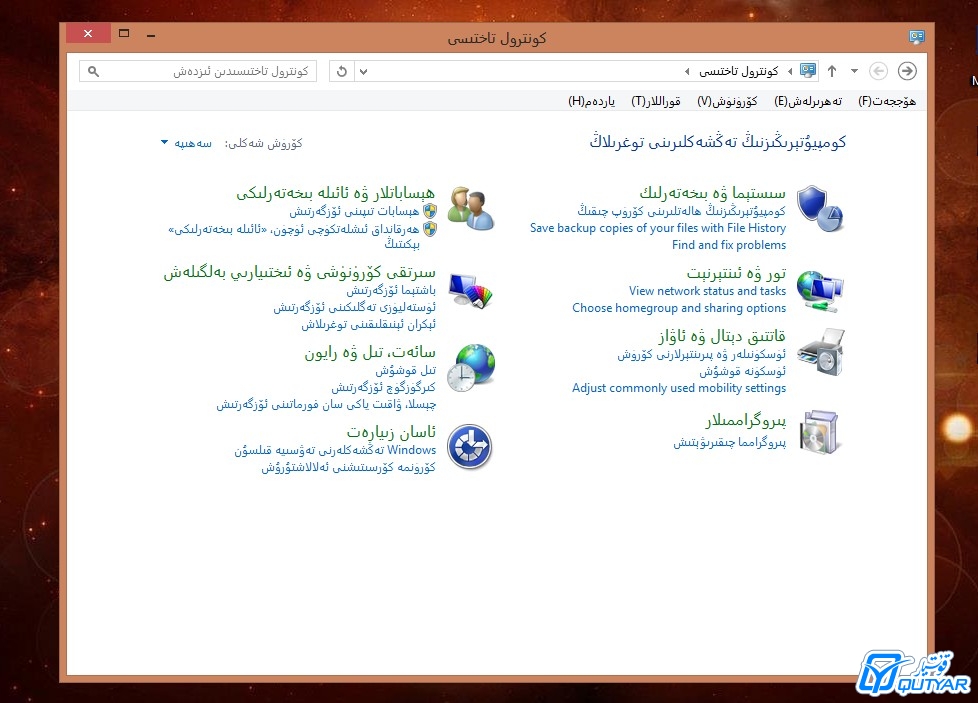
Task: Open Hardware and Sound printer icon
Action: point(821,353)
